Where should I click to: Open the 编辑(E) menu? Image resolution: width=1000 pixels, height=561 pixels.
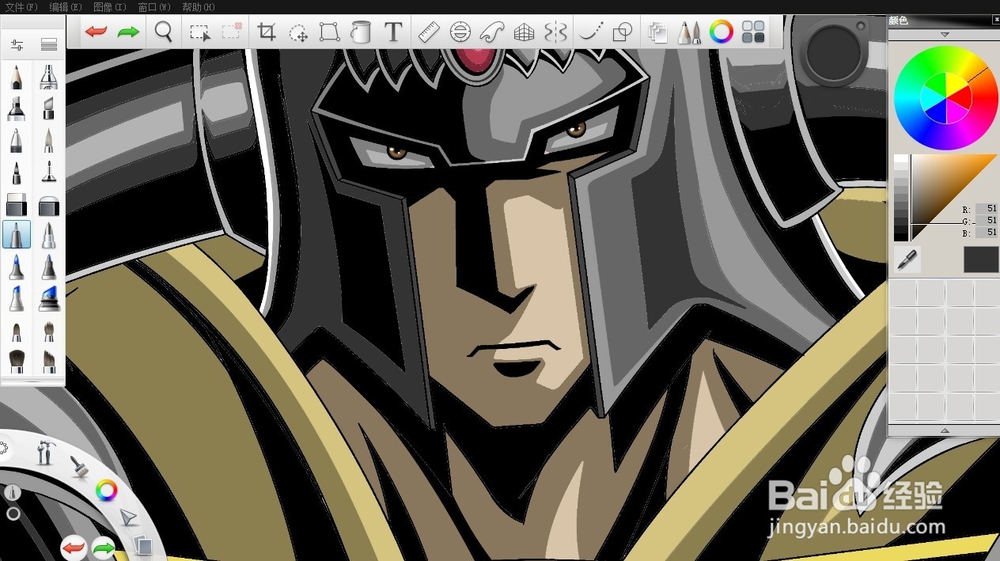pos(66,7)
